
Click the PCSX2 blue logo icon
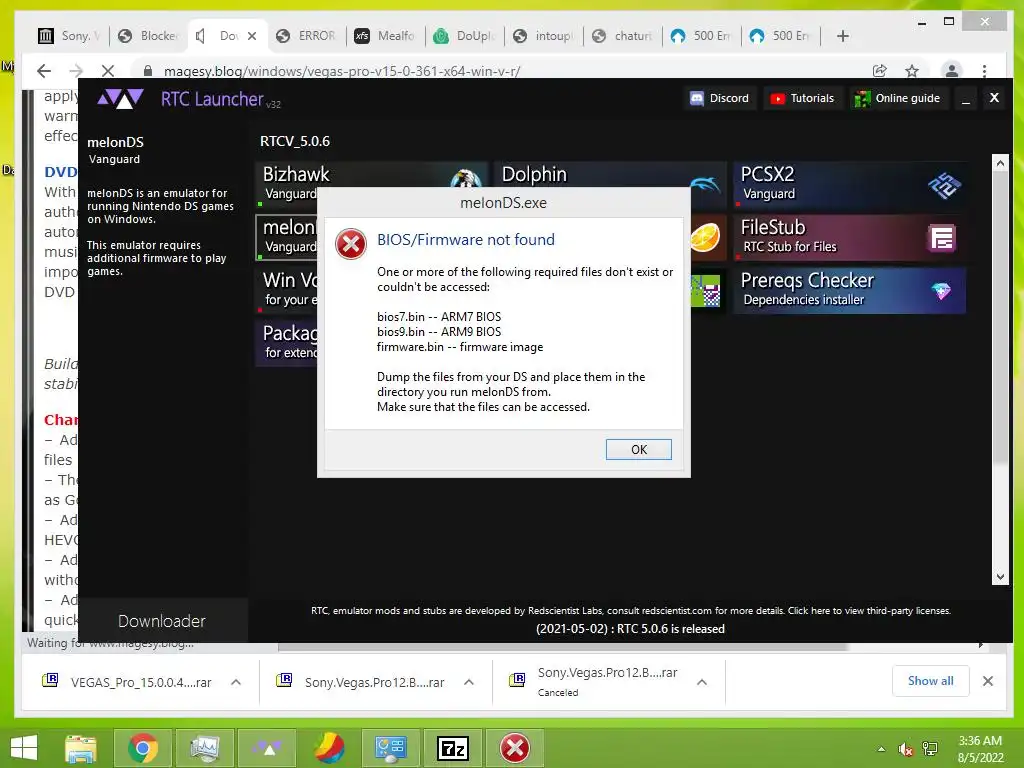click(x=944, y=185)
